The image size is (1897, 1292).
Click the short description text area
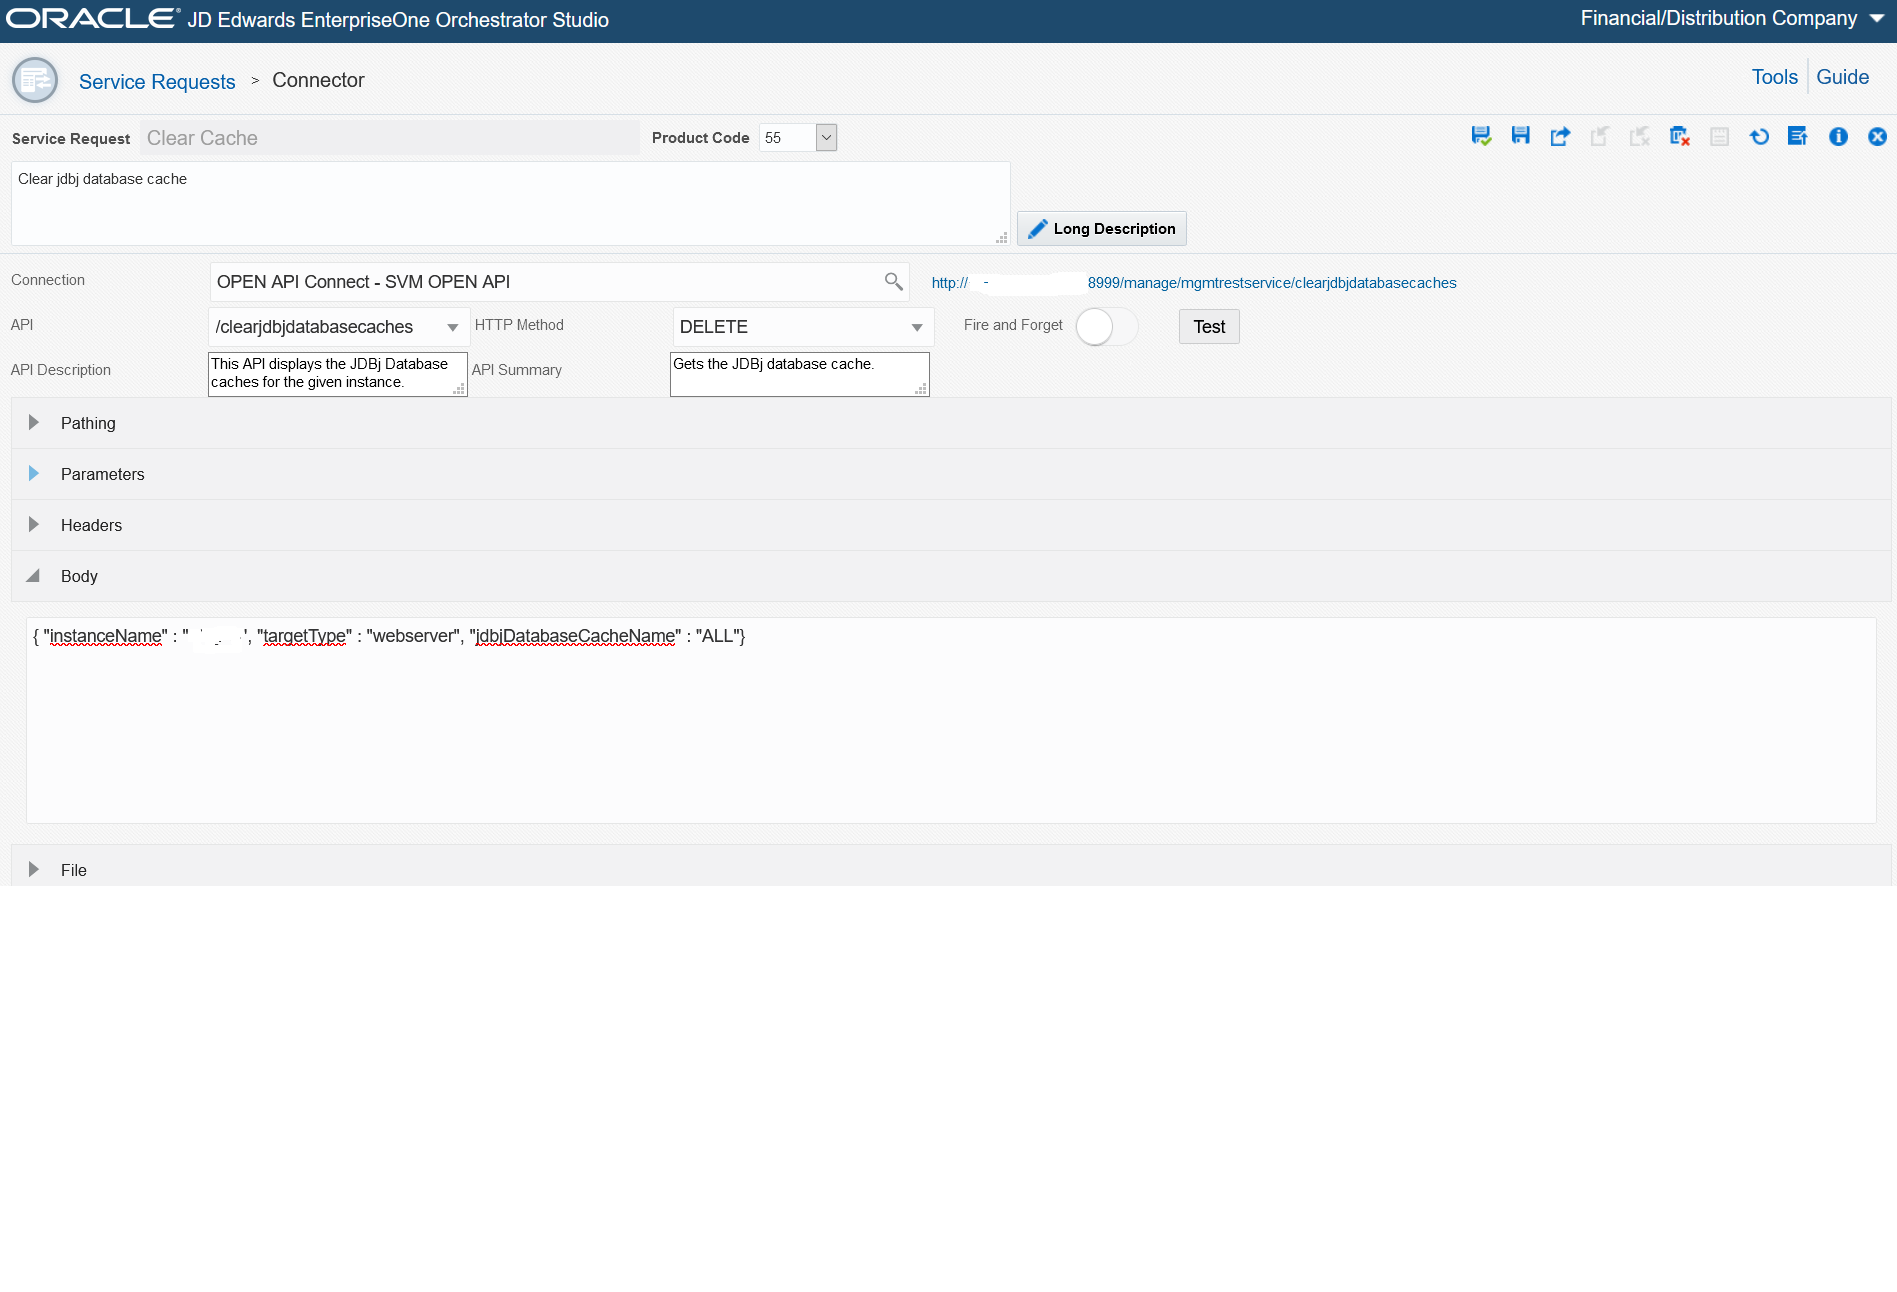click(x=510, y=203)
